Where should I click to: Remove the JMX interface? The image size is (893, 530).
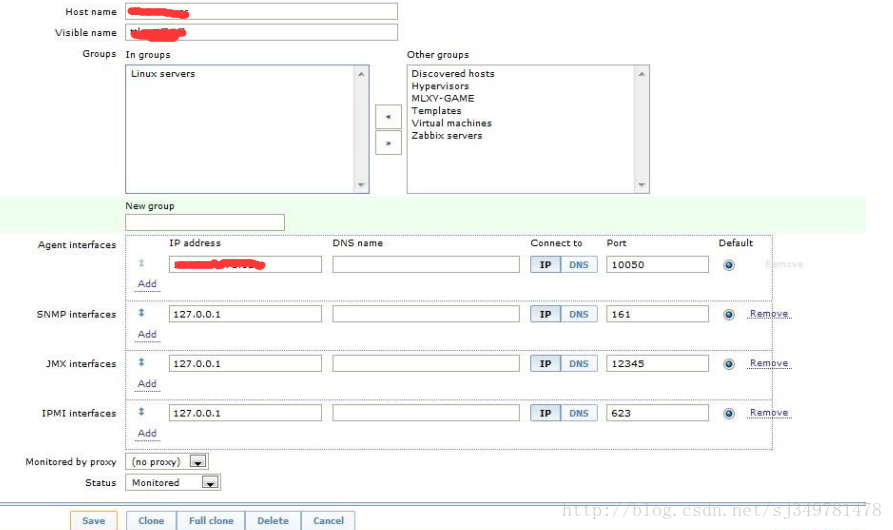(769, 363)
